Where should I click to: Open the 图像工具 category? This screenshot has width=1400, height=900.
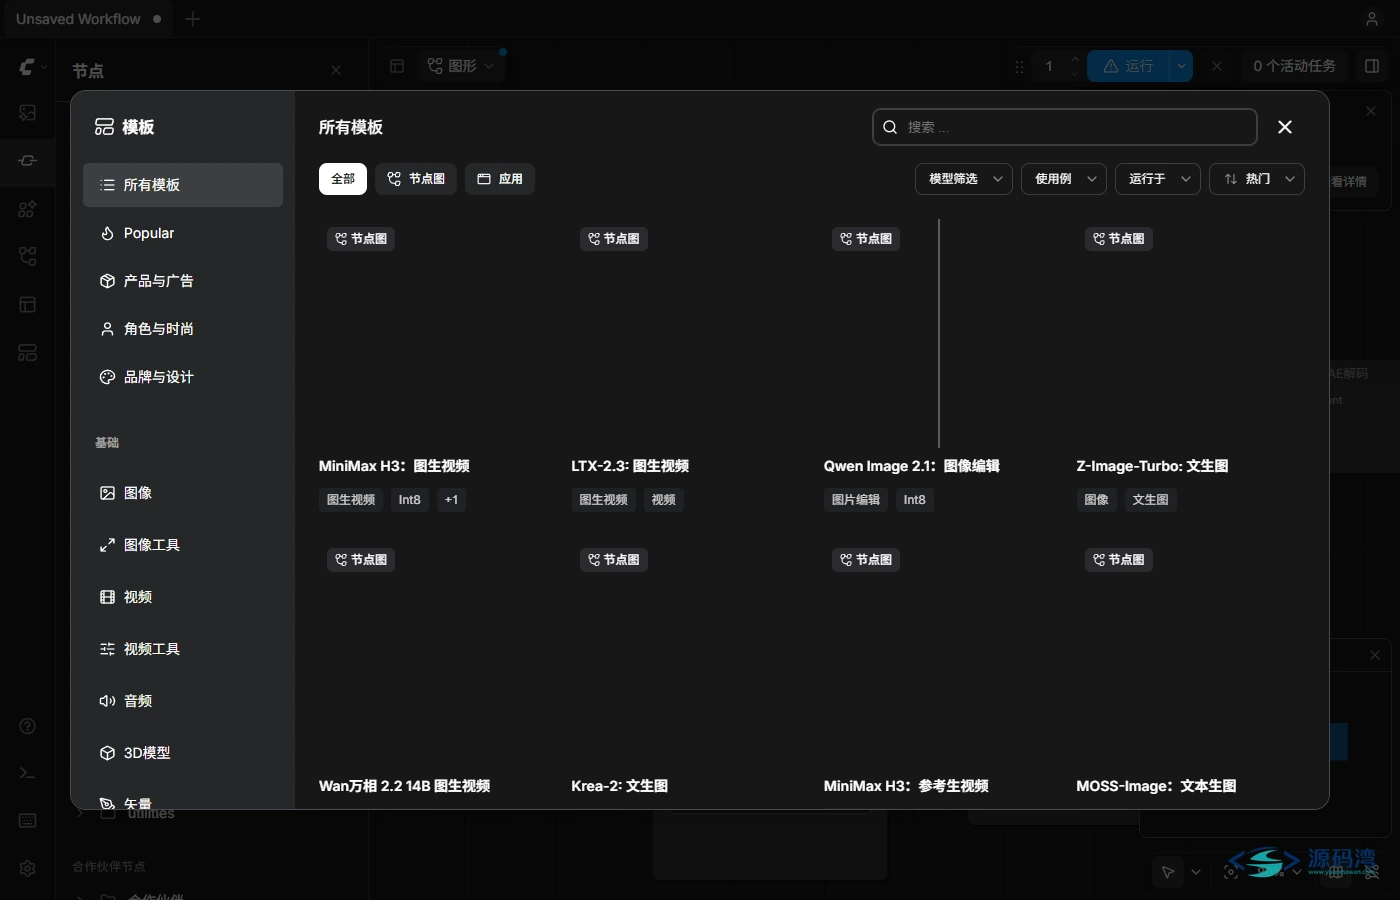pos(183,545)
